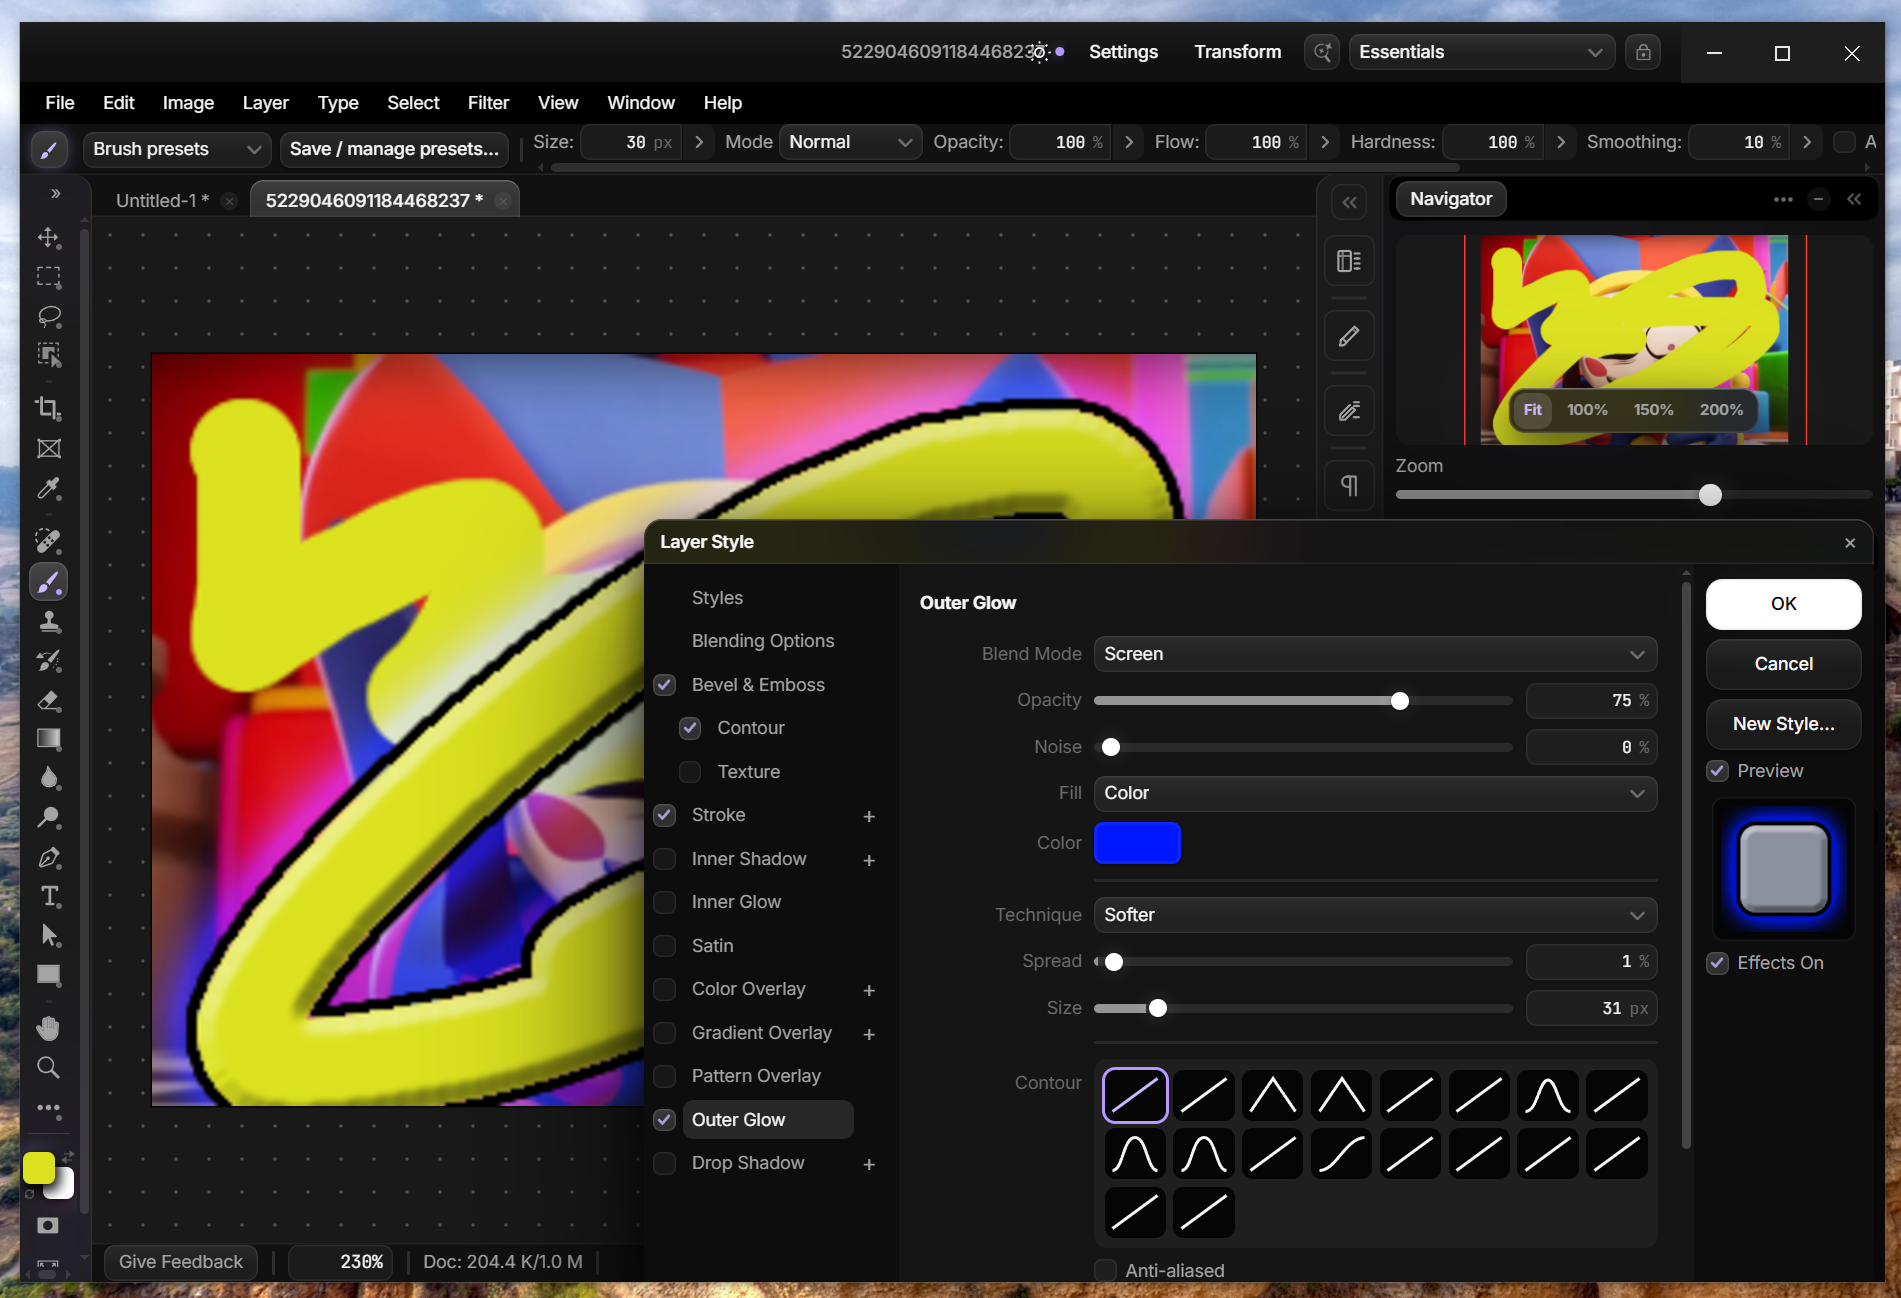The image size is (1901, 1298).
Task: Open the Technique Softer dropdown
Action: tap(1375, 915)
